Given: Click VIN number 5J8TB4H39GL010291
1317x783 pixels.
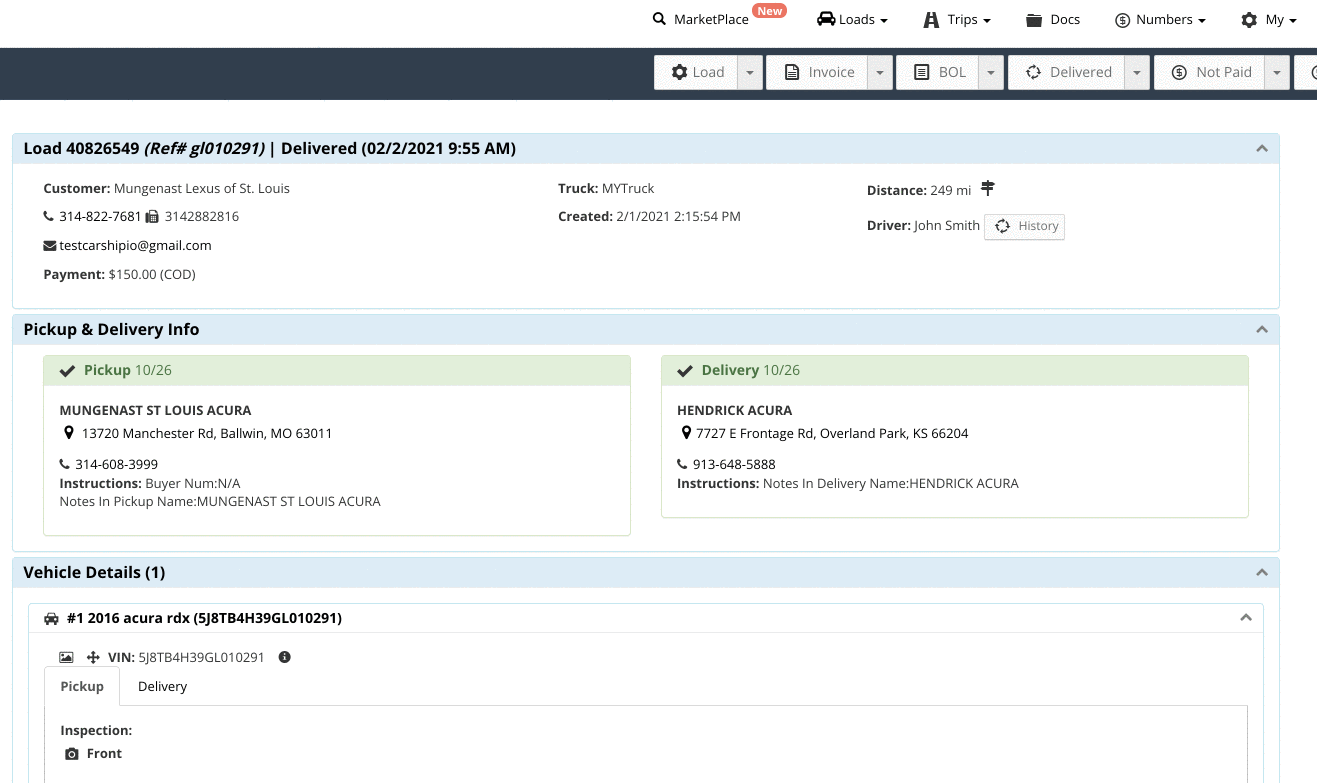Looking at the screenshot, I should [202, 658].
